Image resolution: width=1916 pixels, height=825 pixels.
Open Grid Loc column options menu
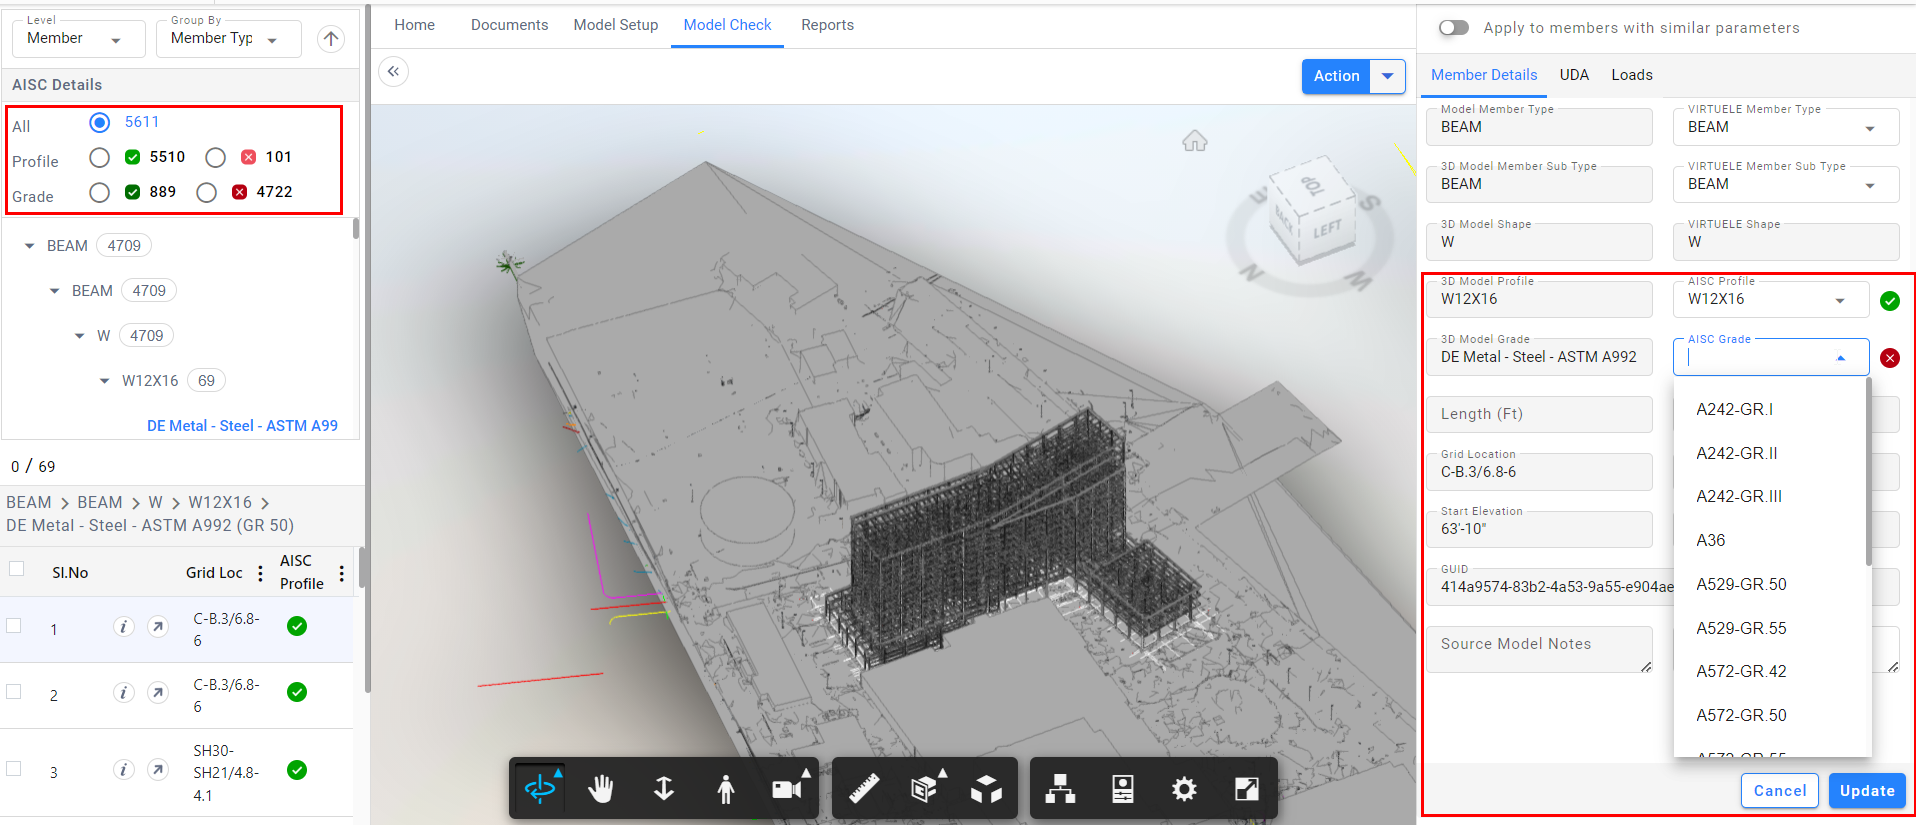260,573
